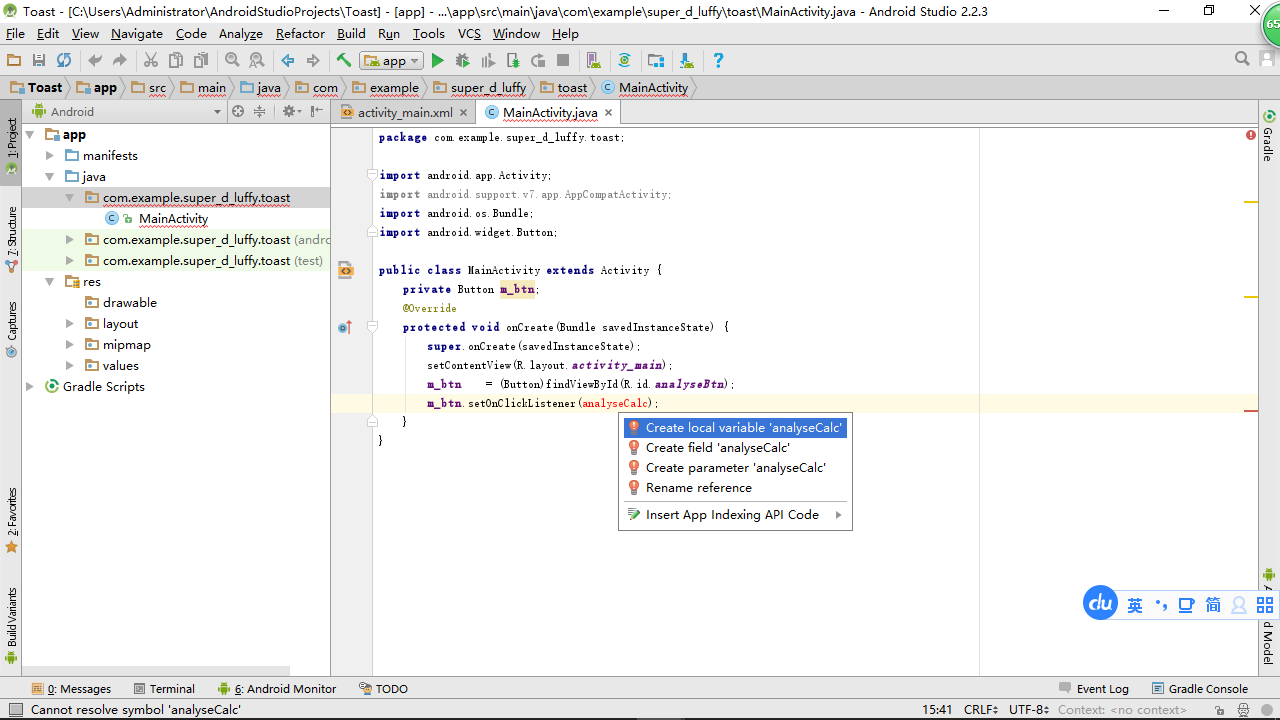Open the Event Log
The image size is (1280, 720).
click(1094, 688)
